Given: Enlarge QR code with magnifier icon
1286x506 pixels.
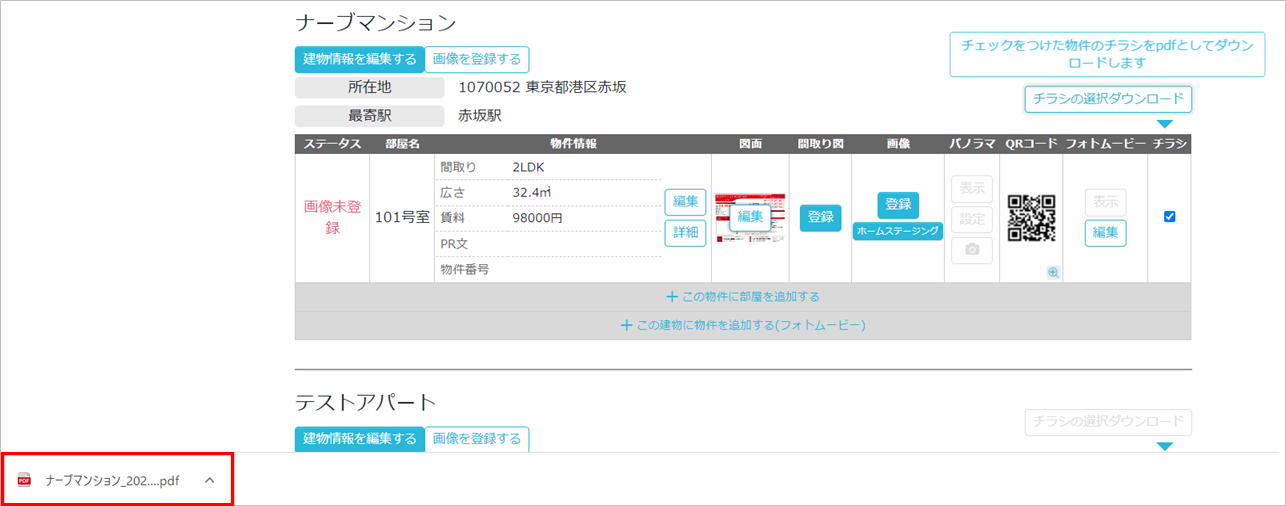Looking at the screenshot, I should click(x=1053, y=272).
